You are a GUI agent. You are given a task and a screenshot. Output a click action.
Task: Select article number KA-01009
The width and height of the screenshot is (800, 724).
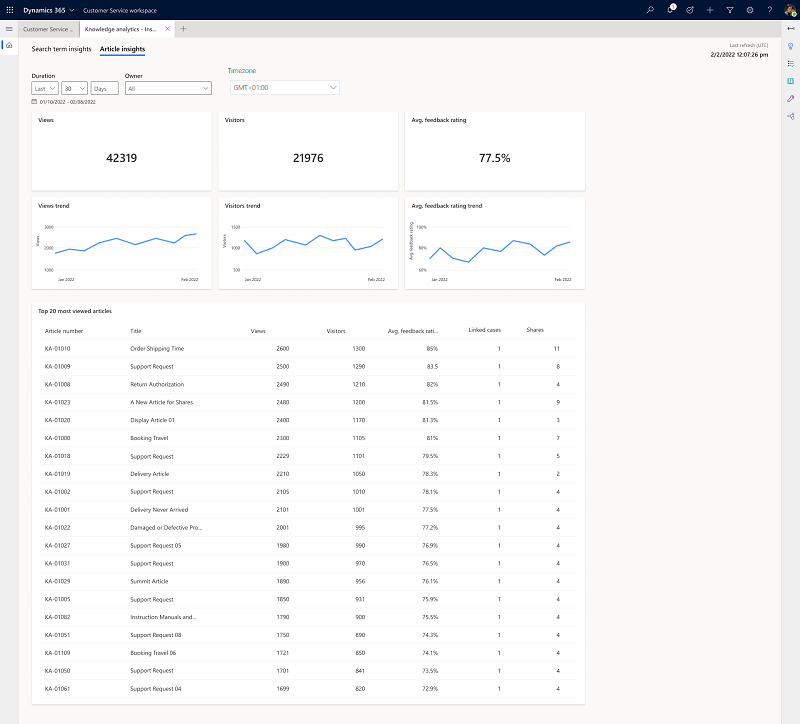[58, 367]
